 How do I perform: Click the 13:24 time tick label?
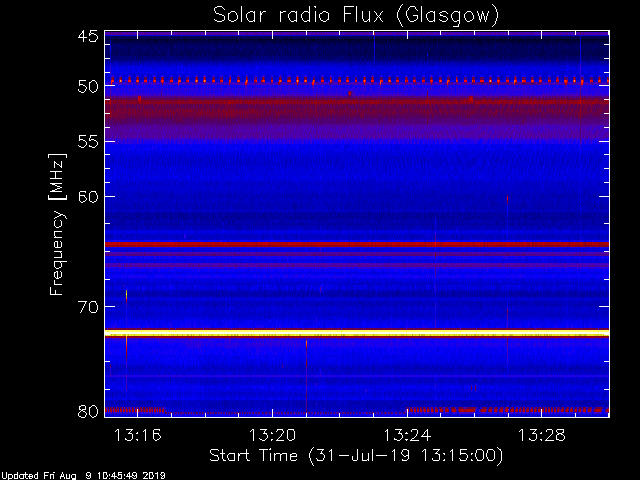point(407,435)
